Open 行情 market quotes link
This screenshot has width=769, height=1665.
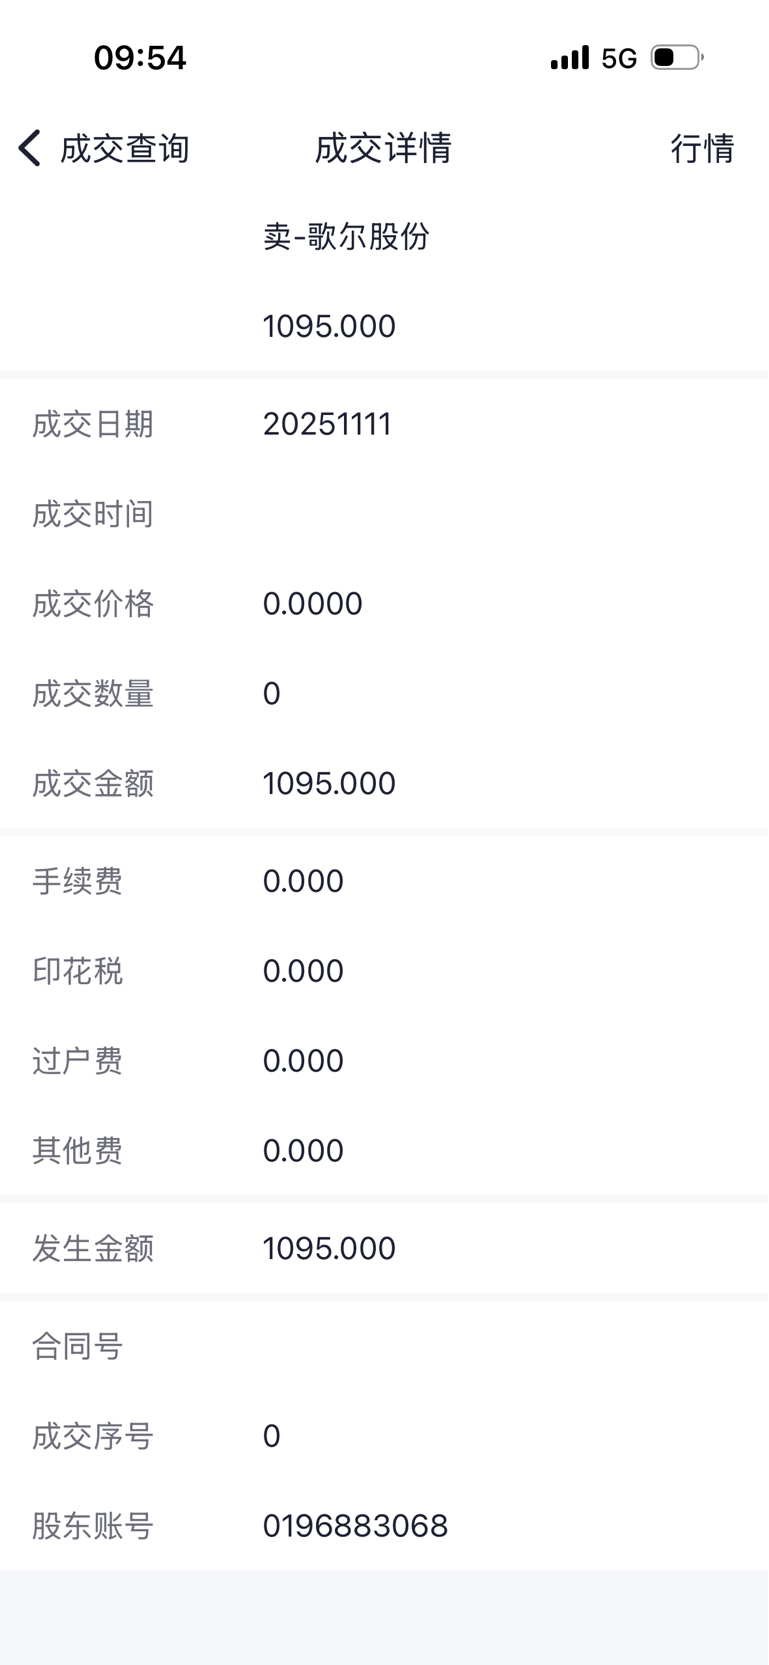click(x=702, y=148)
